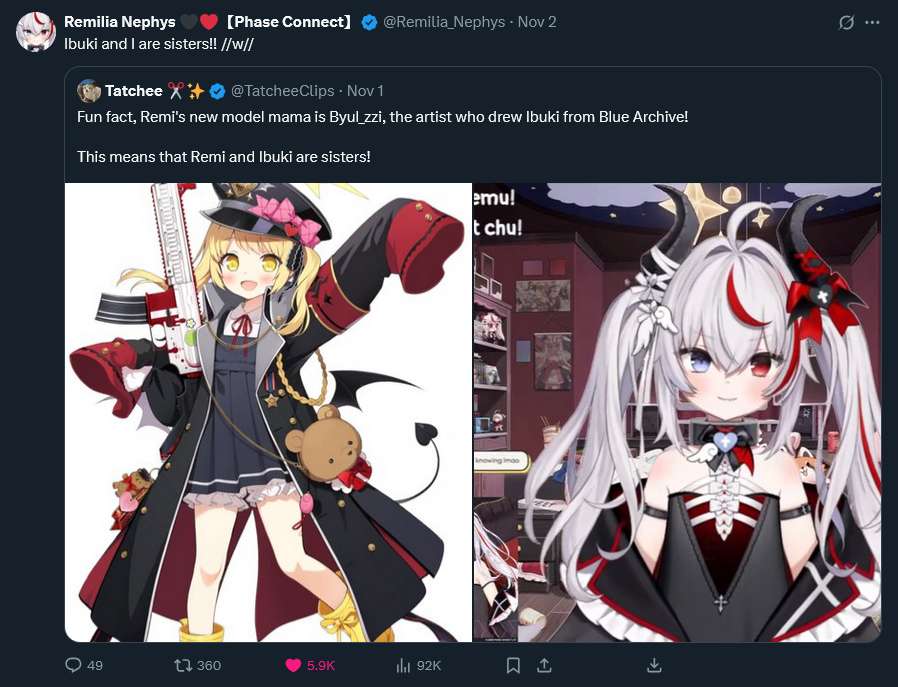Click Tatchee's blue verified checkmark

coord(217,91)
